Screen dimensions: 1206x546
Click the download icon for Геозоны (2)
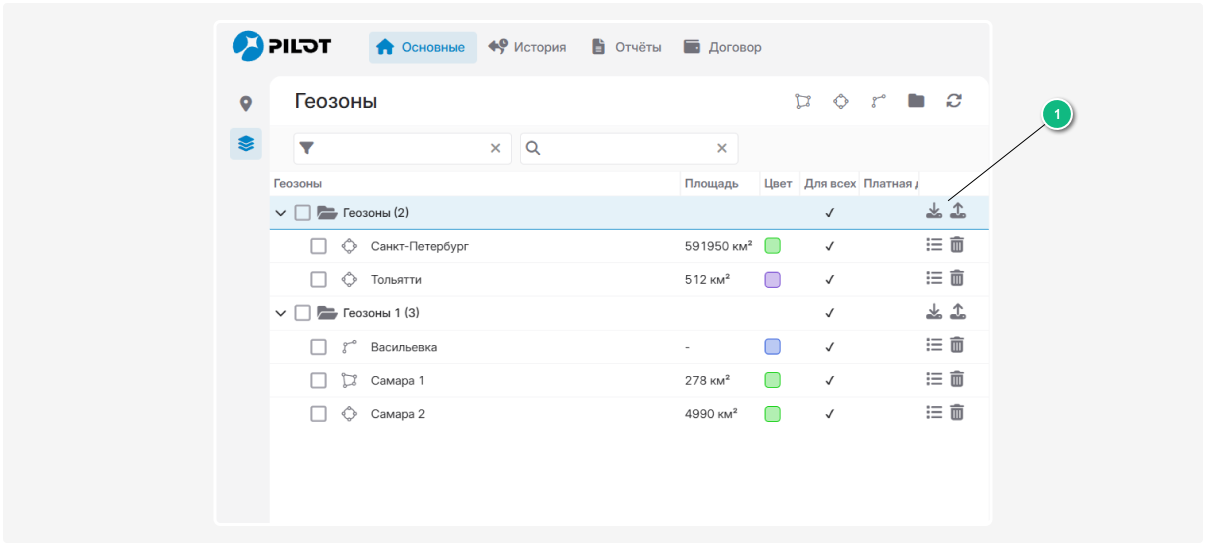click(x=934, y=211)
